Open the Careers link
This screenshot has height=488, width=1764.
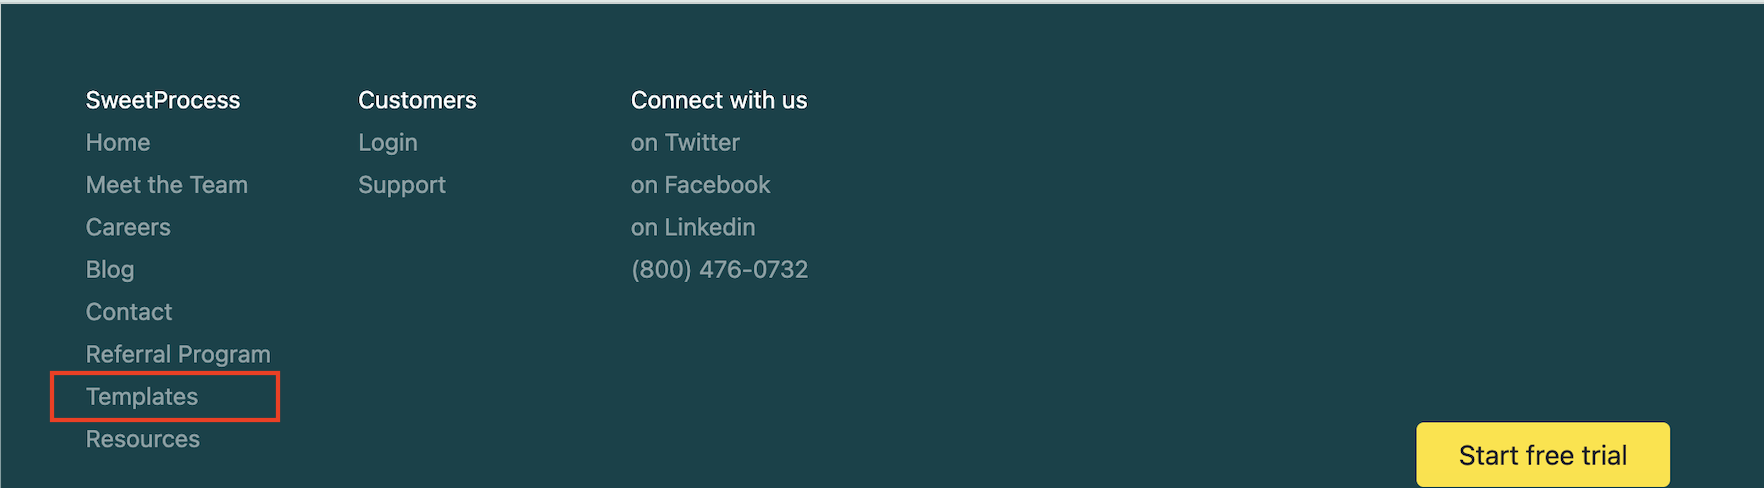pyautogui.click(x=128, y=227)
